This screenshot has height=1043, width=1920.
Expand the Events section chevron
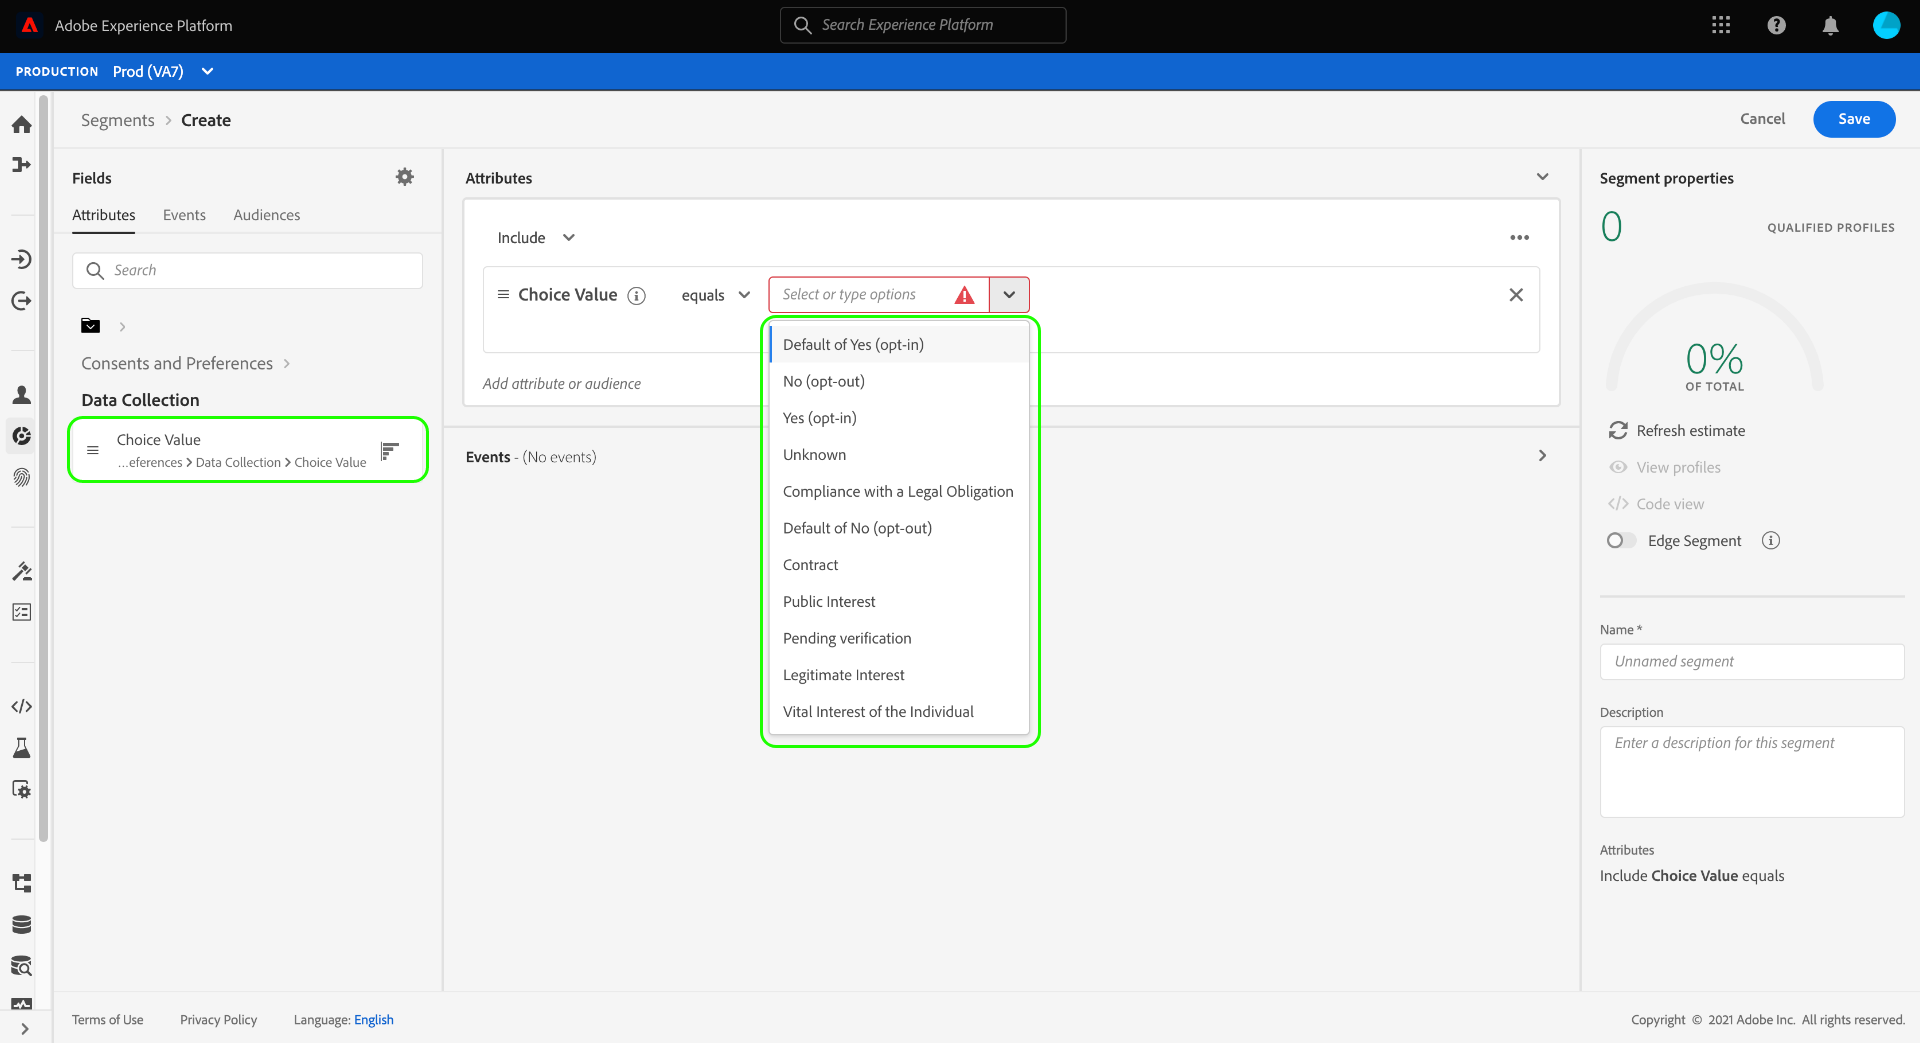click(x=1542, y=456)
